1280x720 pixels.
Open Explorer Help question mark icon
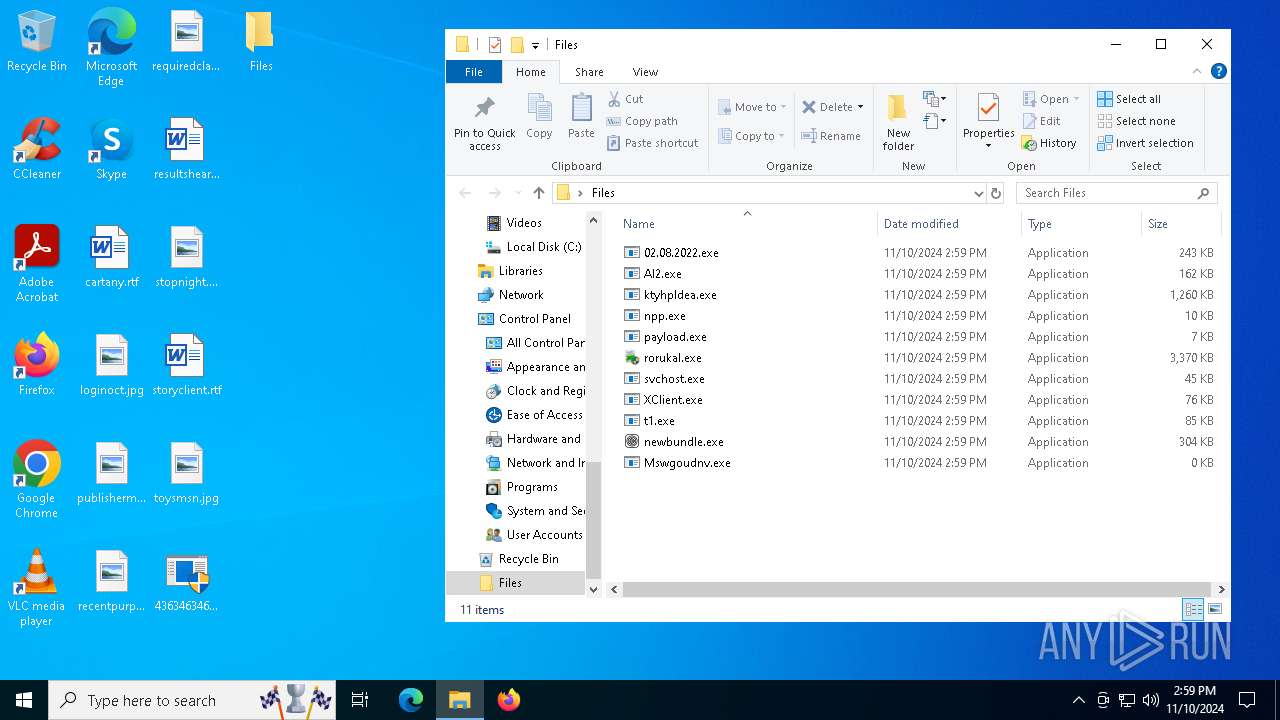click(x=1218, y=72)
